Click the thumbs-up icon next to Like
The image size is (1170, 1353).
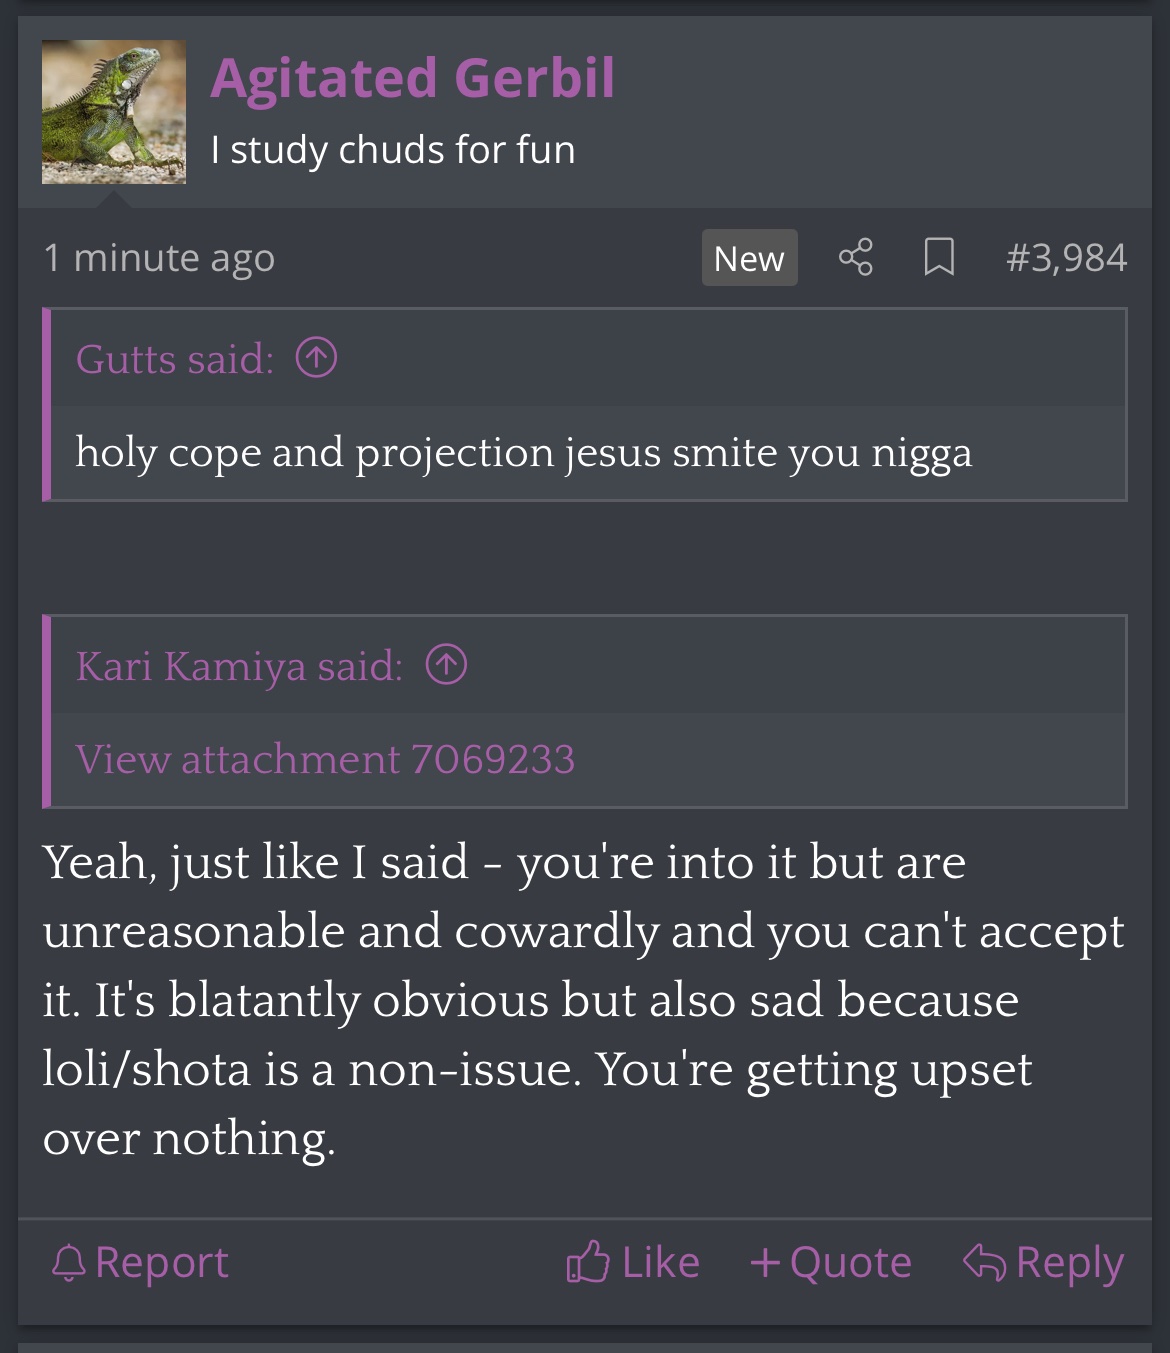(588, 1262)
